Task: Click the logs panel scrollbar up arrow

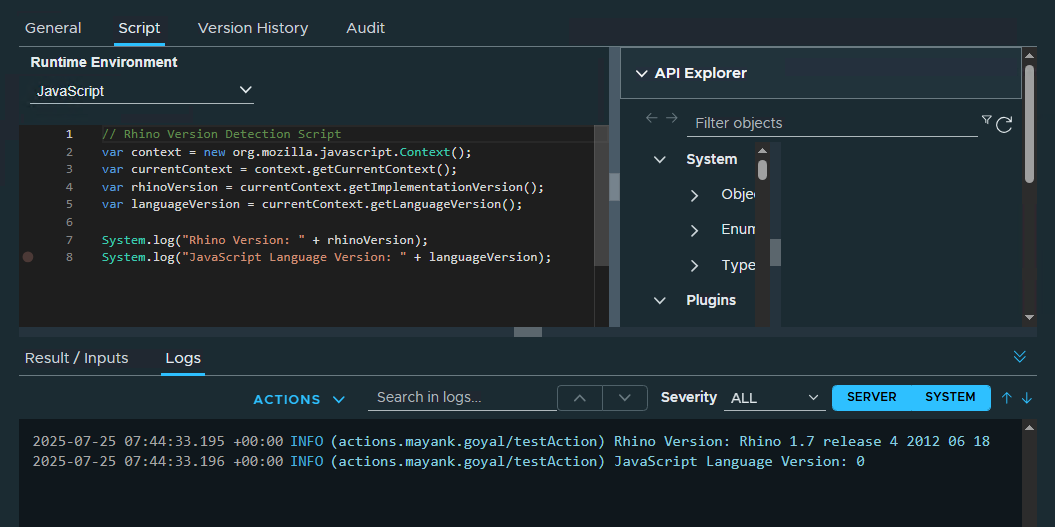Action: click(x=1029, y=427)
